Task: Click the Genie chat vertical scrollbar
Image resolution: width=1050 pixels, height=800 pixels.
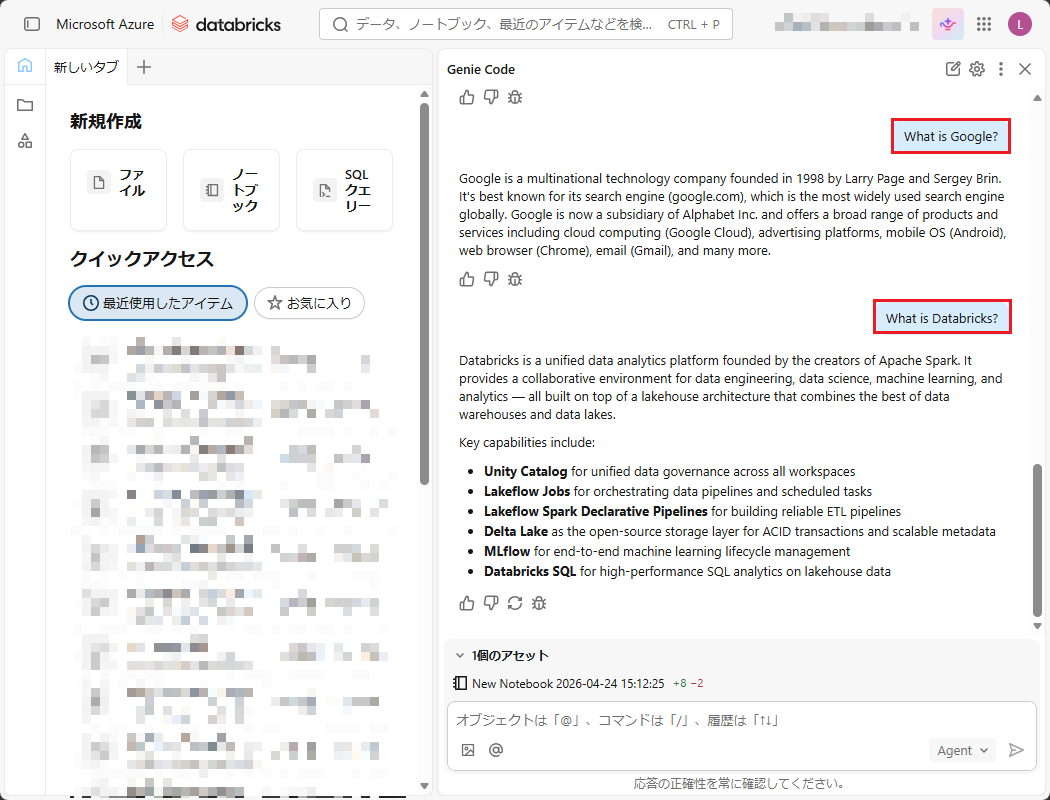Action: point(1037,540)
